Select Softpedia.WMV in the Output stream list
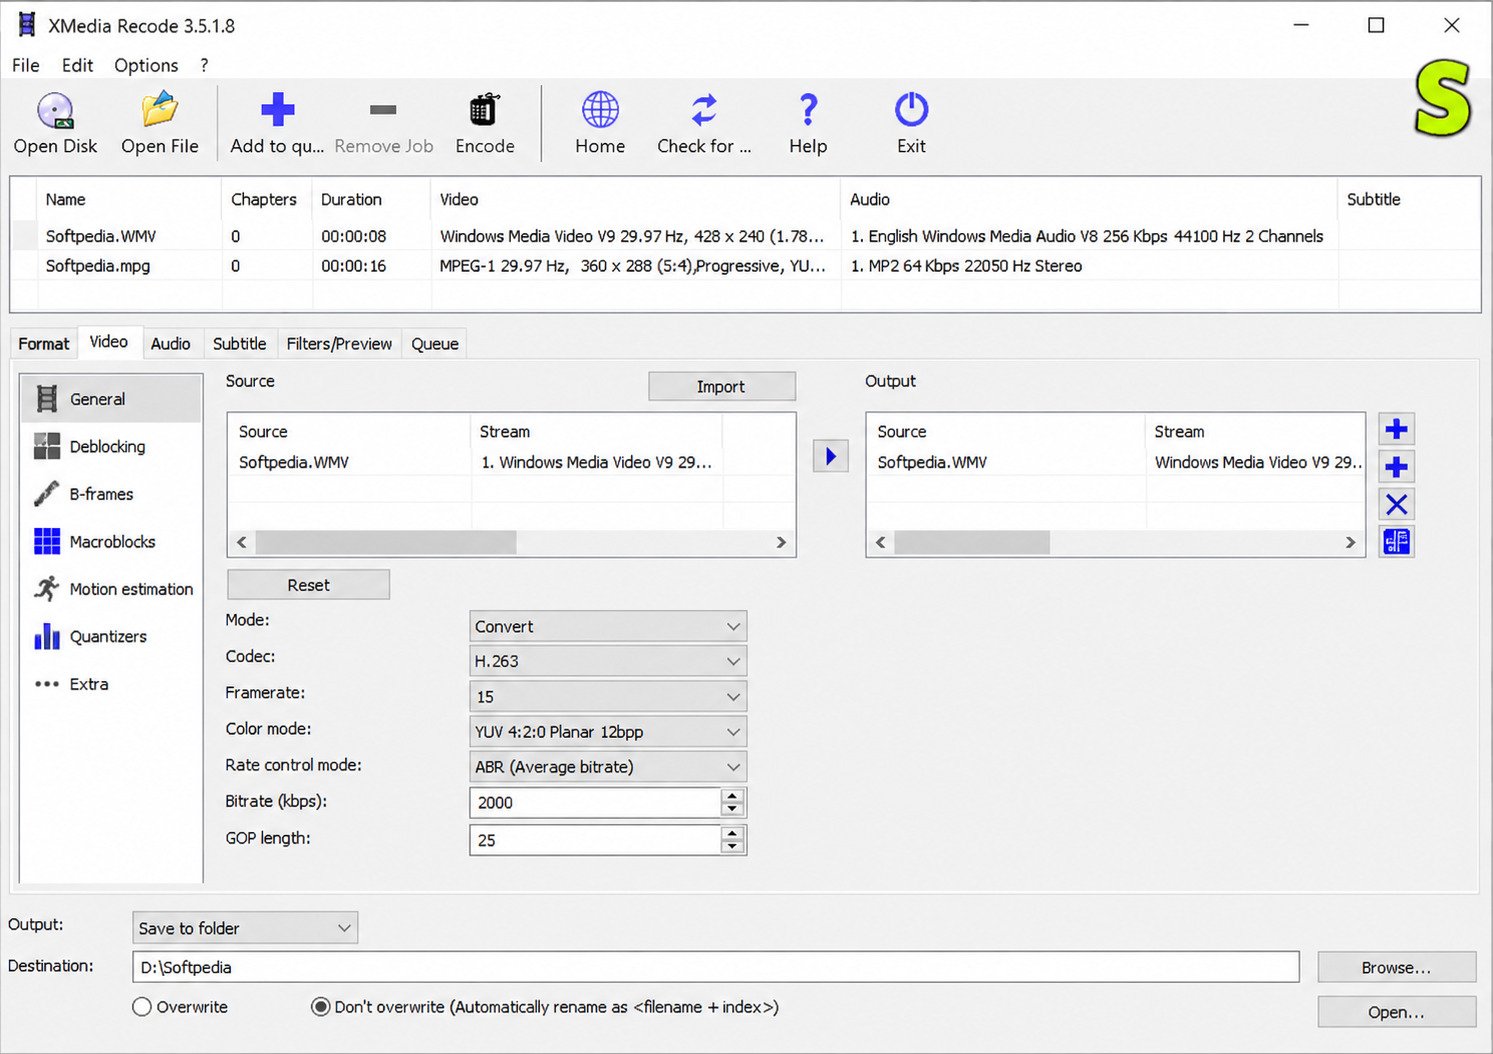Screen dimensions: 1493x1054 (1115, 462)
